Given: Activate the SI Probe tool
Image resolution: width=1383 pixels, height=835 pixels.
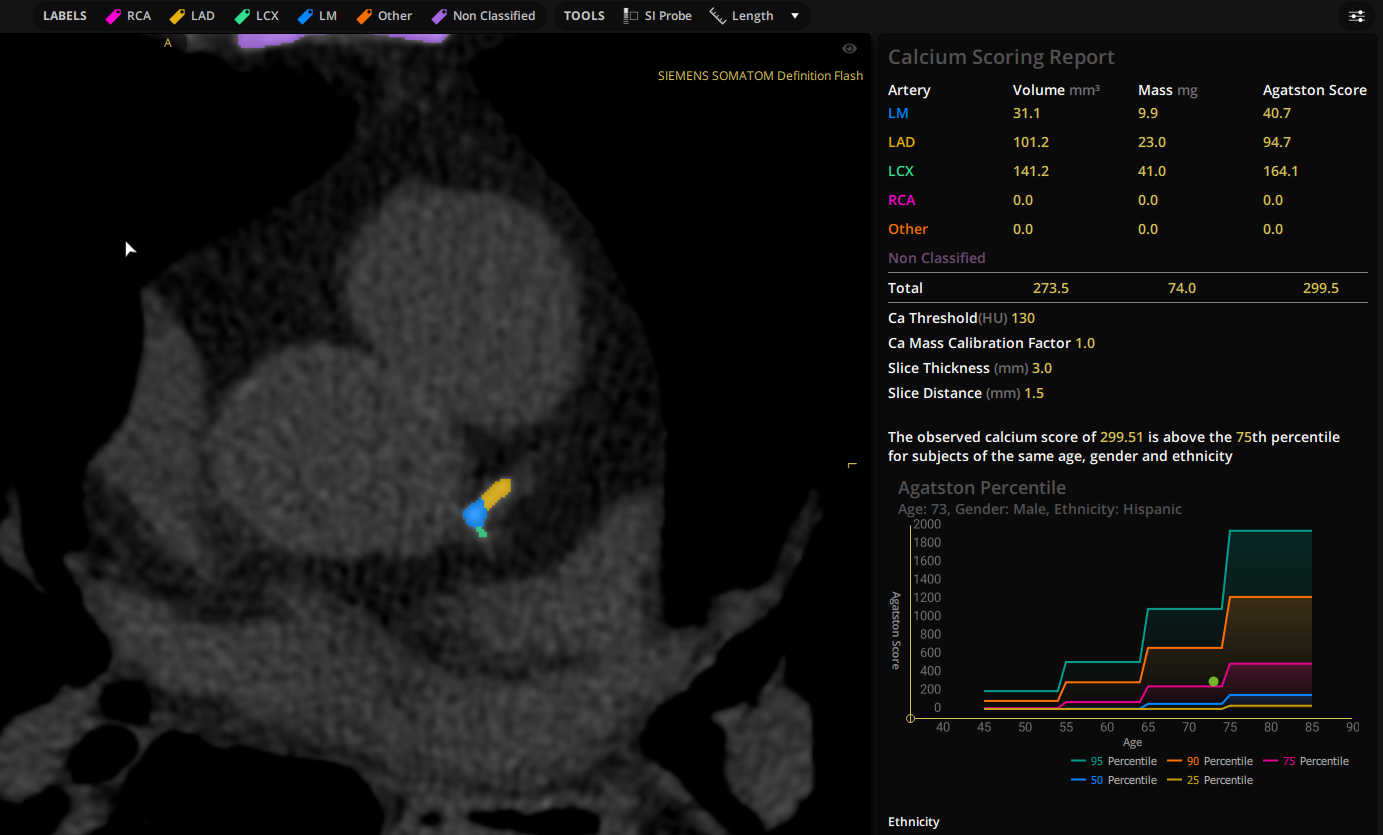Looking at the screenshot, I should [x=657, y=15].
